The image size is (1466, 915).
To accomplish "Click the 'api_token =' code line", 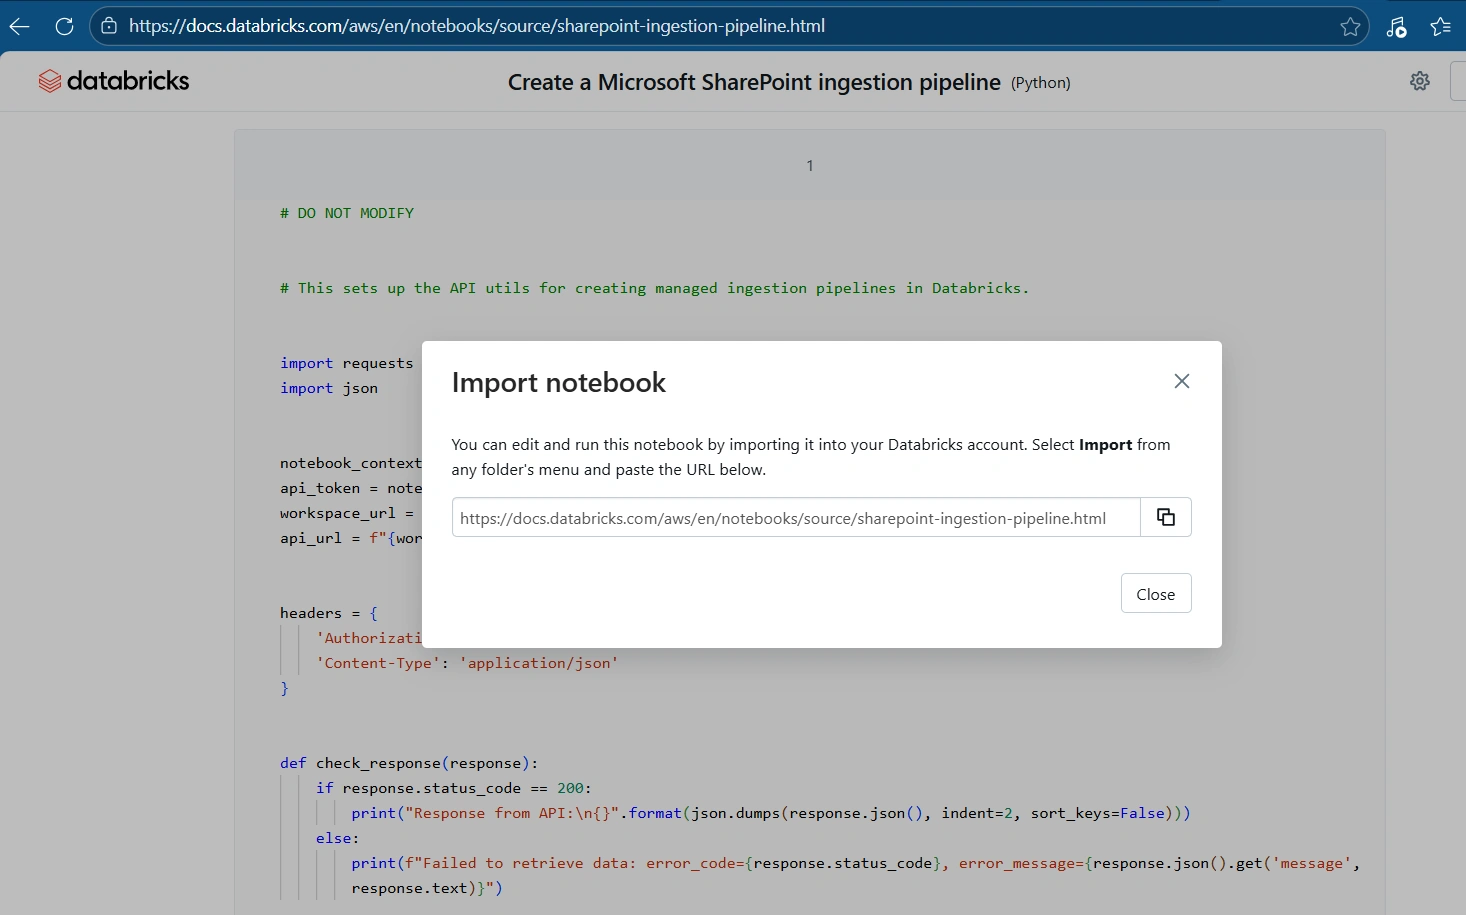I will [x=351, y=488].
